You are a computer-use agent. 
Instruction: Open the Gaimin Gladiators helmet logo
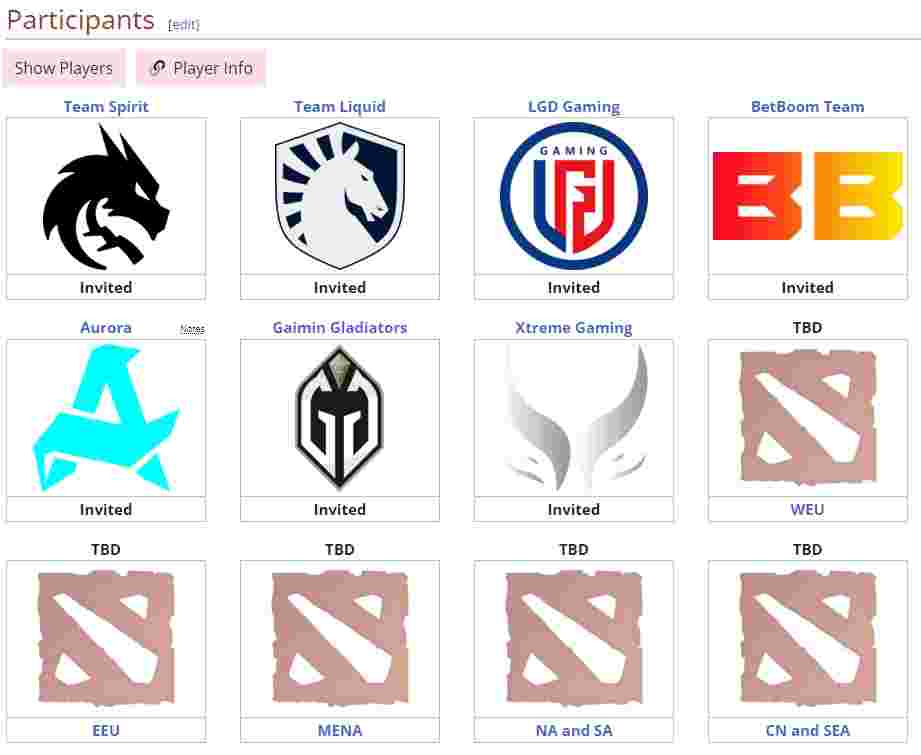tap(340, 418)
